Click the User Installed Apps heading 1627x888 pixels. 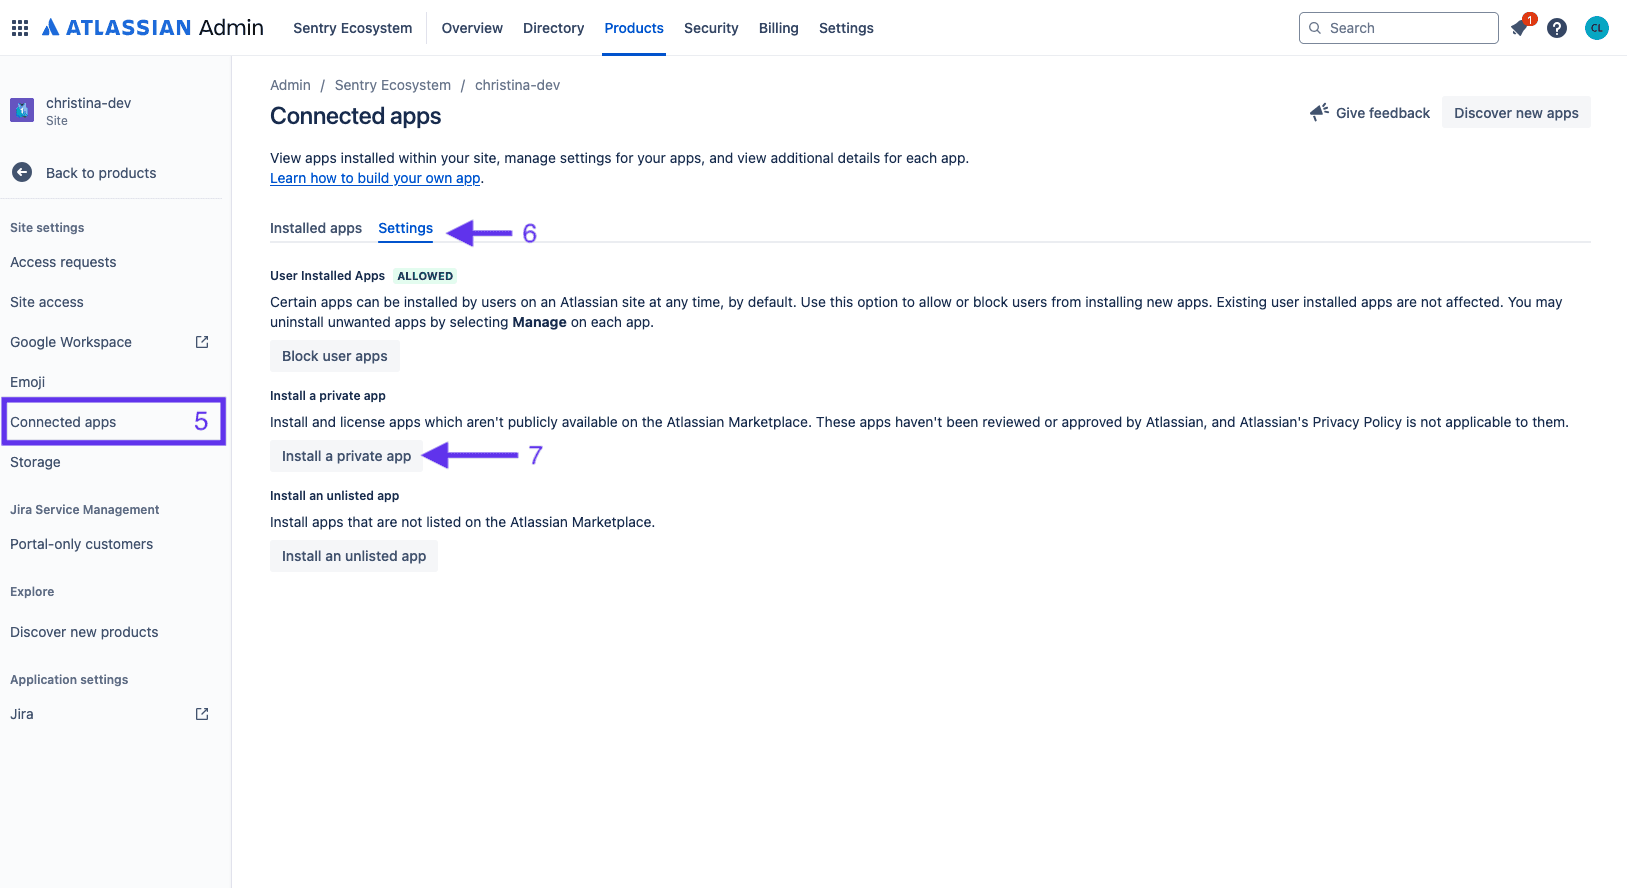pos(327,276)
